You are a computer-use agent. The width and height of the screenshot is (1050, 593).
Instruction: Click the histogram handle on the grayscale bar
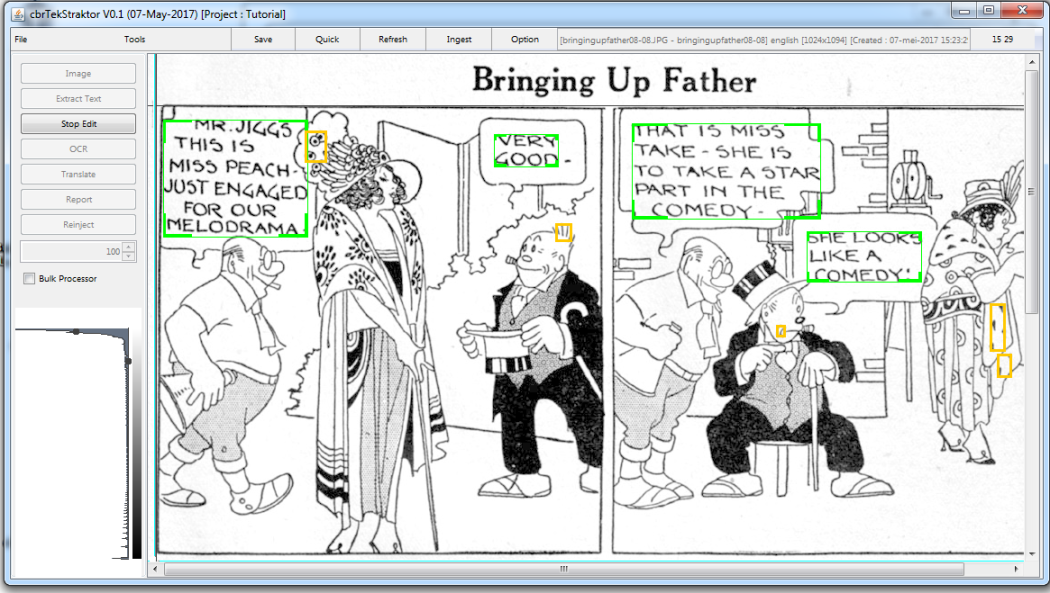129,361
